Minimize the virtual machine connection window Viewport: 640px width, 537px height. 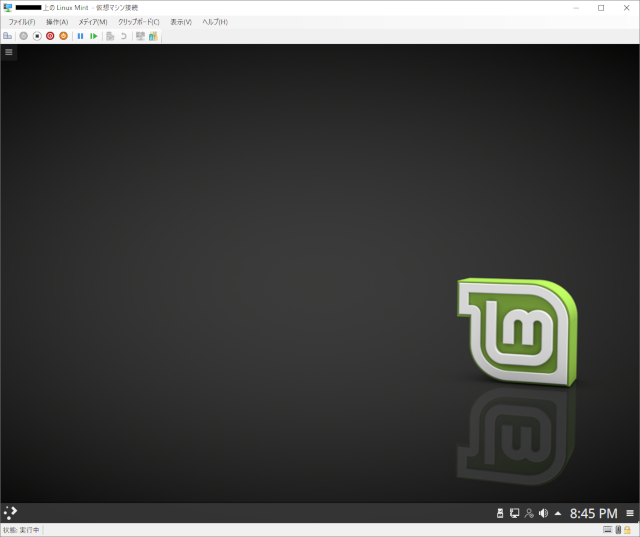click(x=576, y=8)
